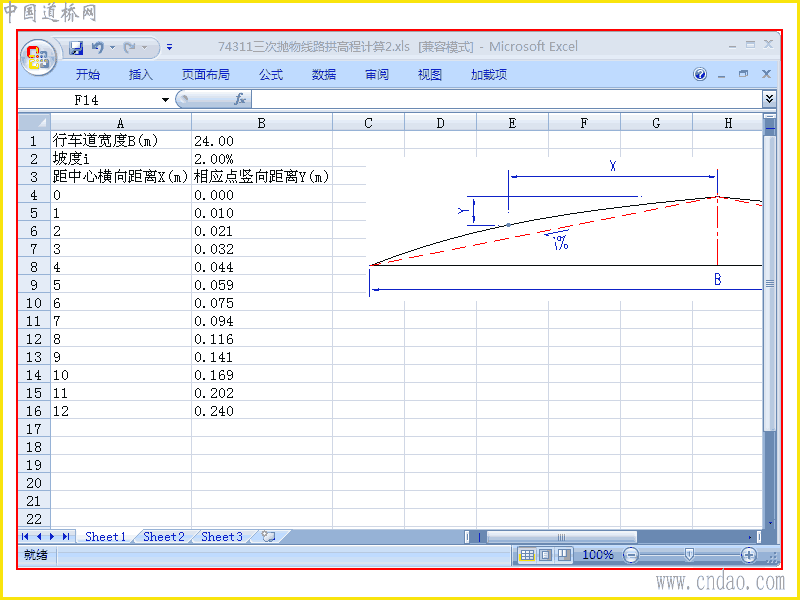
Task: Click the Redo arrow icon
Action: (x=129, y=48)
